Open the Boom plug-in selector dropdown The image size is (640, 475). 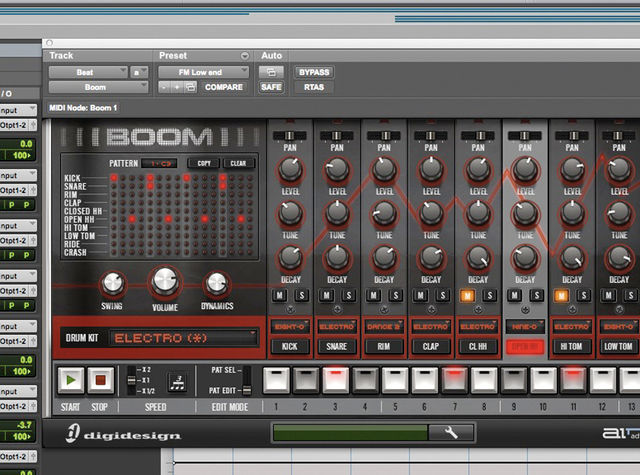(98, 87)
